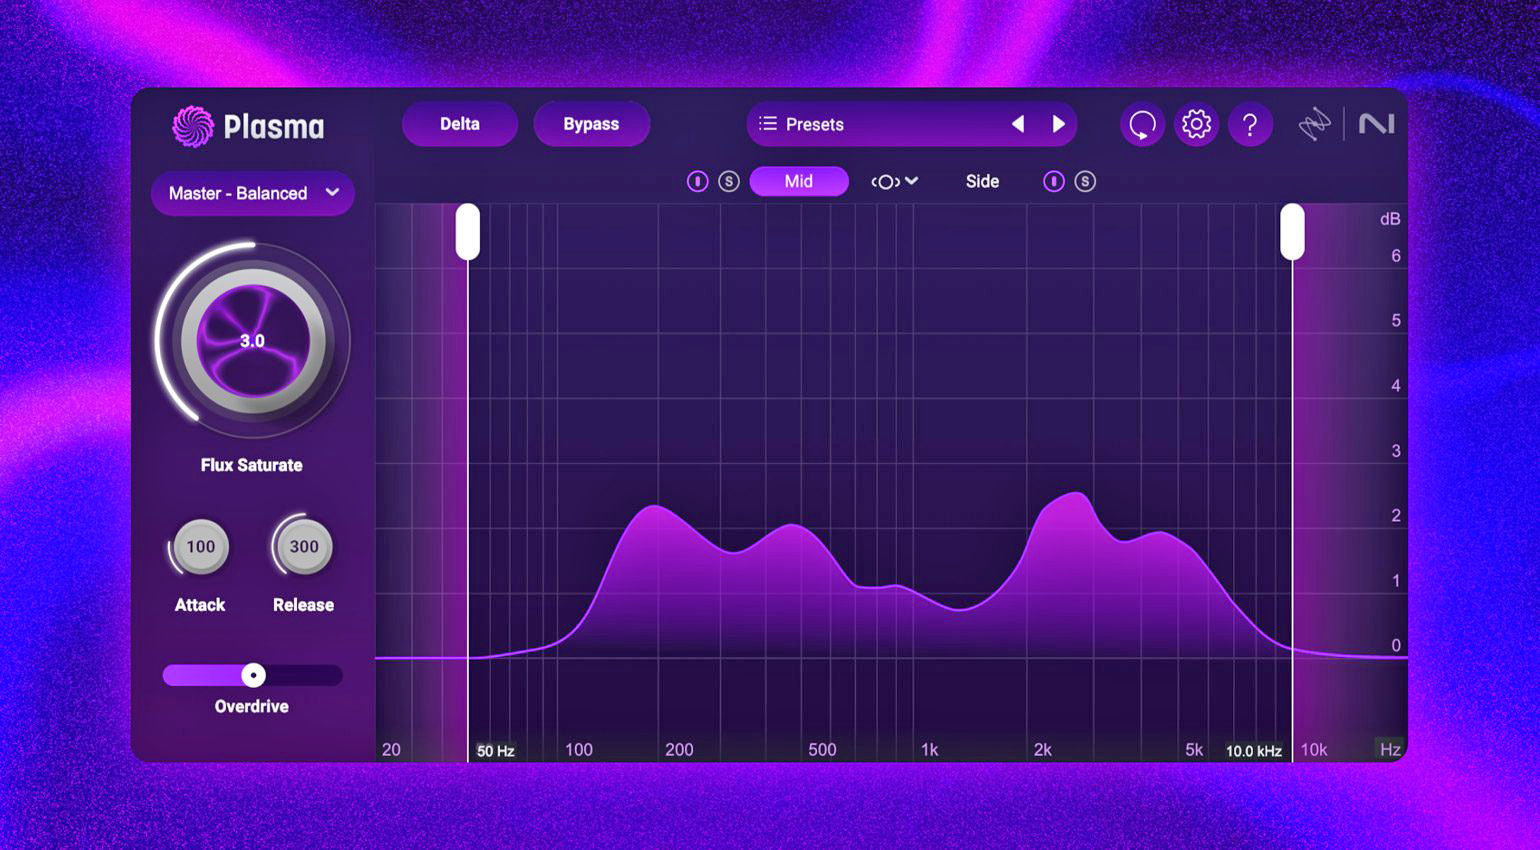Click the Attack knob showing 100

(x=201, y=547)
